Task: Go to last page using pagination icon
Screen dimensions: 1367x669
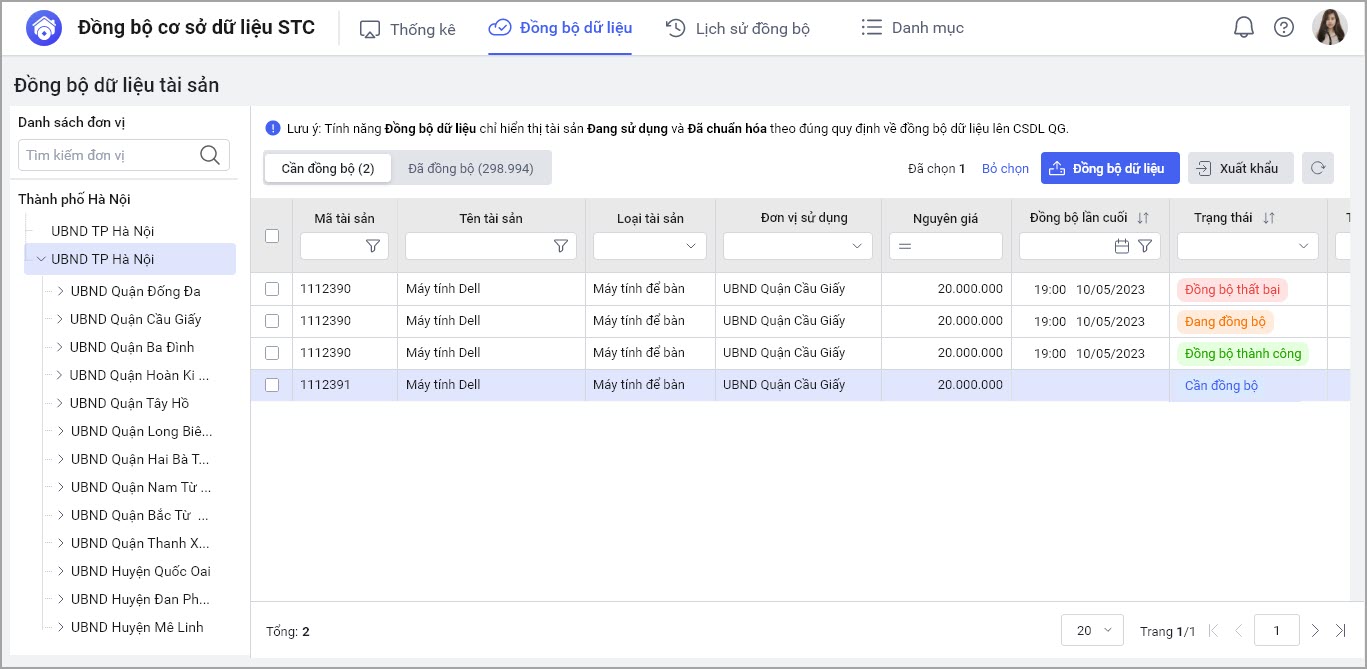Action: pyautogui.click(x=1341, y=631)
